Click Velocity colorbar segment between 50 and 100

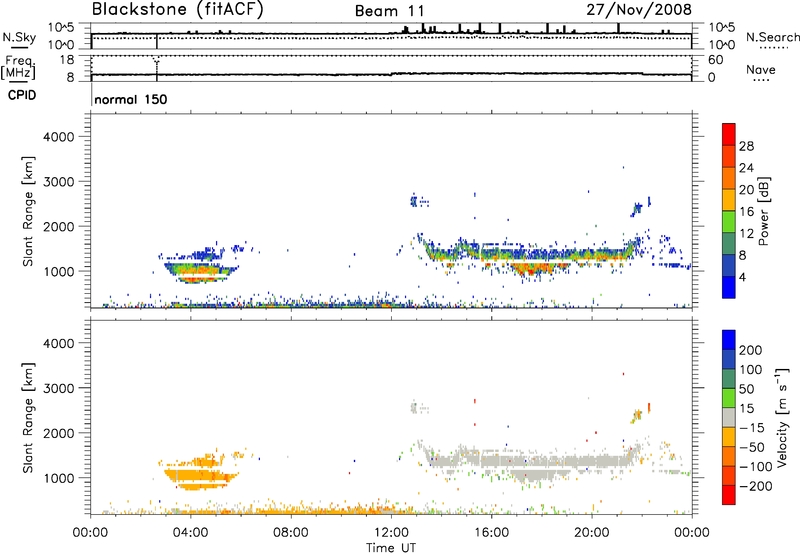(x=729, y=379)
